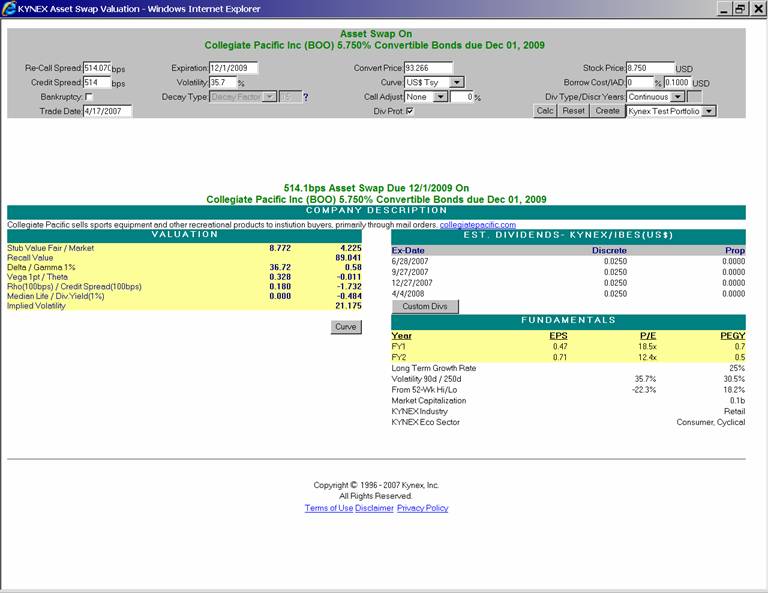Click the Reset button
Viewport: 768px width, 593px height.
(x=573, y=111)
